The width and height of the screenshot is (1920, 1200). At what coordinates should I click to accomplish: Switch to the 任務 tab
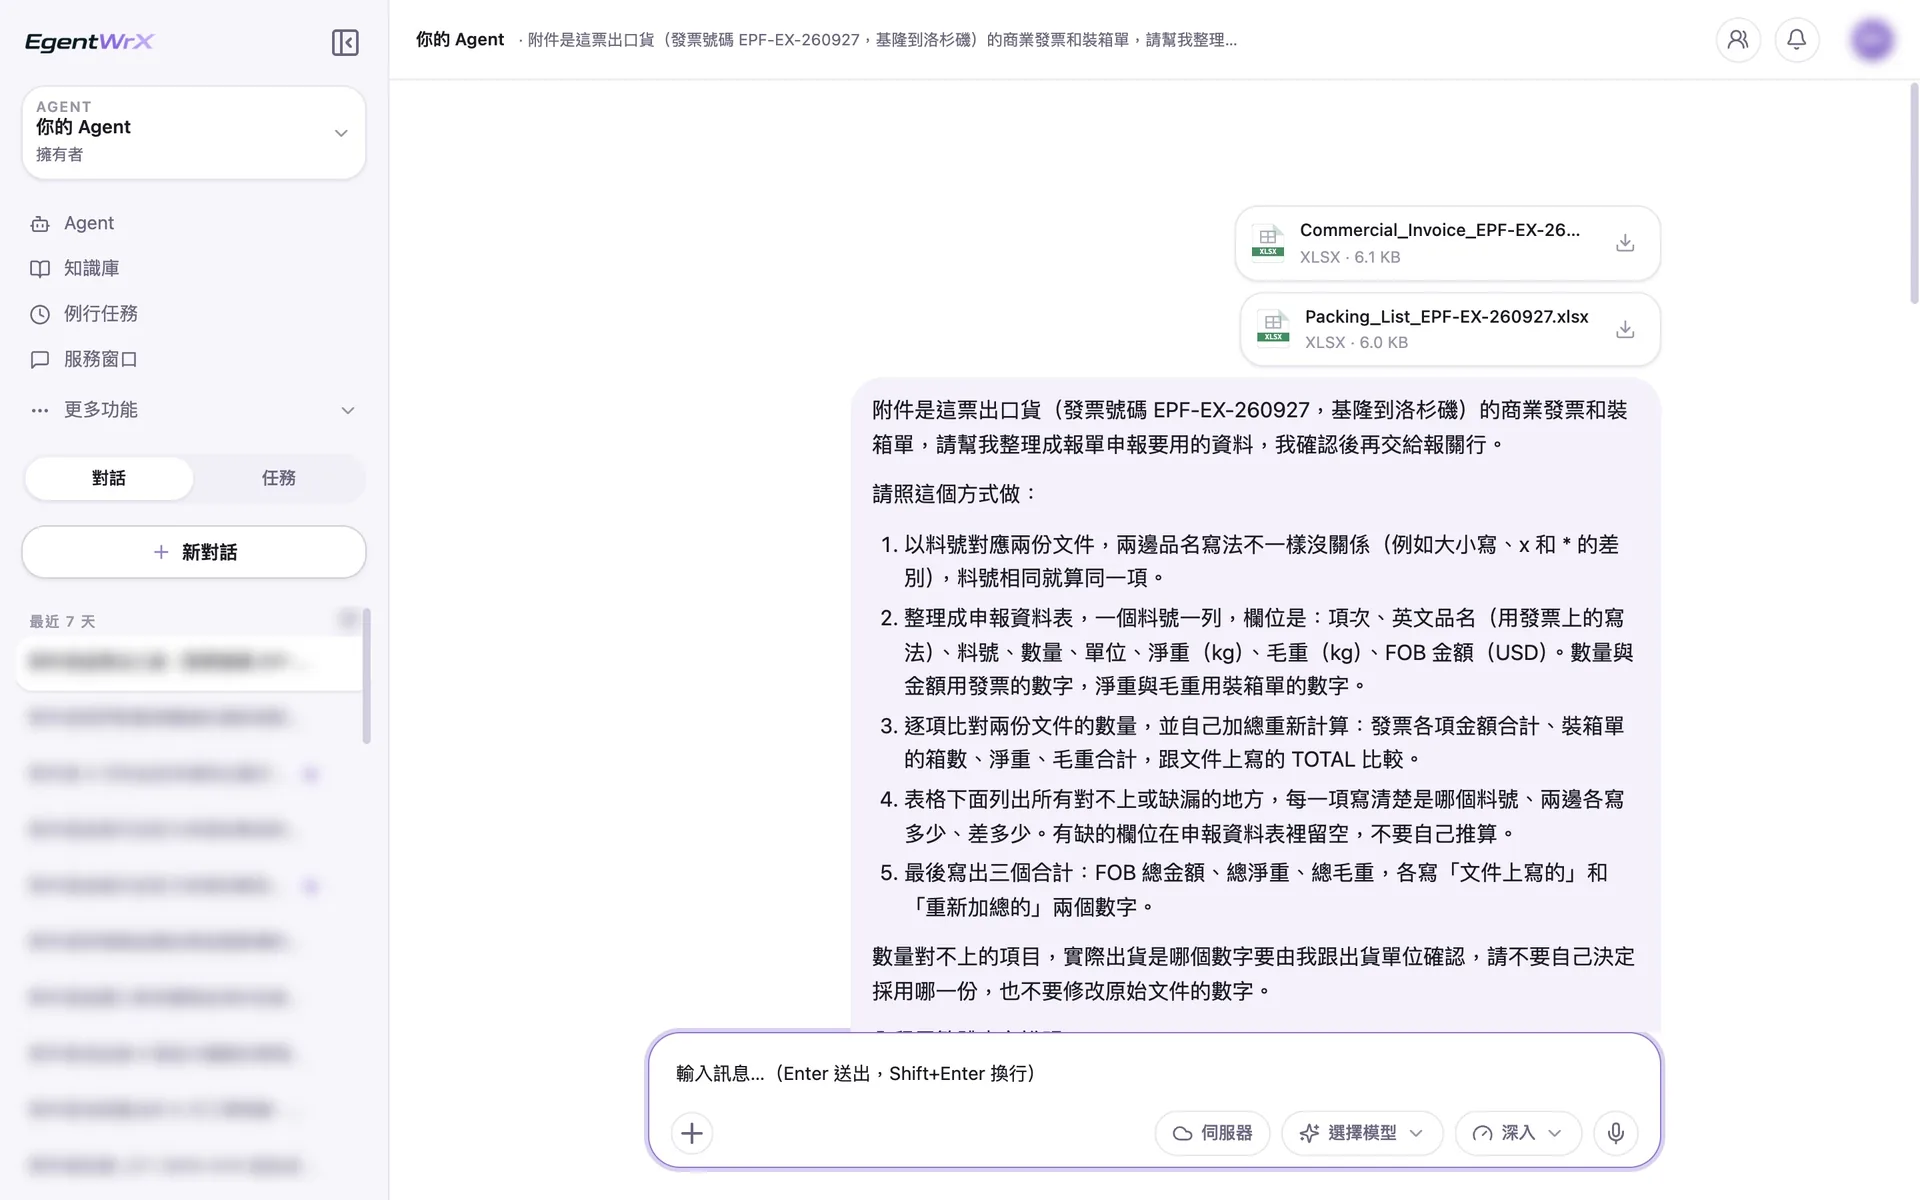[279, 478]
